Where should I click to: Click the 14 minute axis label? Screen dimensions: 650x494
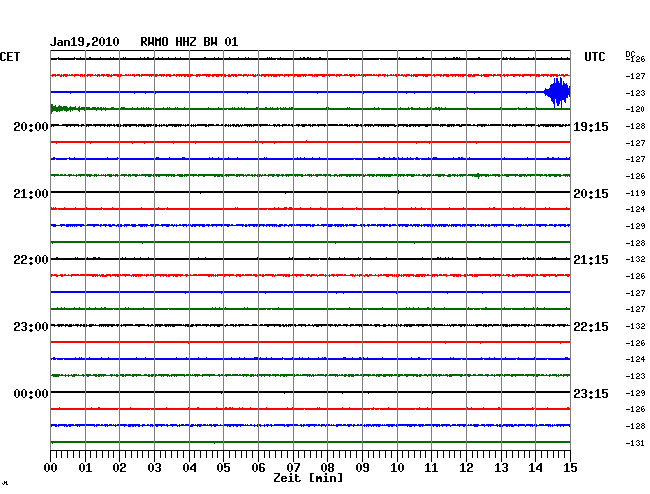tap(535, 468)
